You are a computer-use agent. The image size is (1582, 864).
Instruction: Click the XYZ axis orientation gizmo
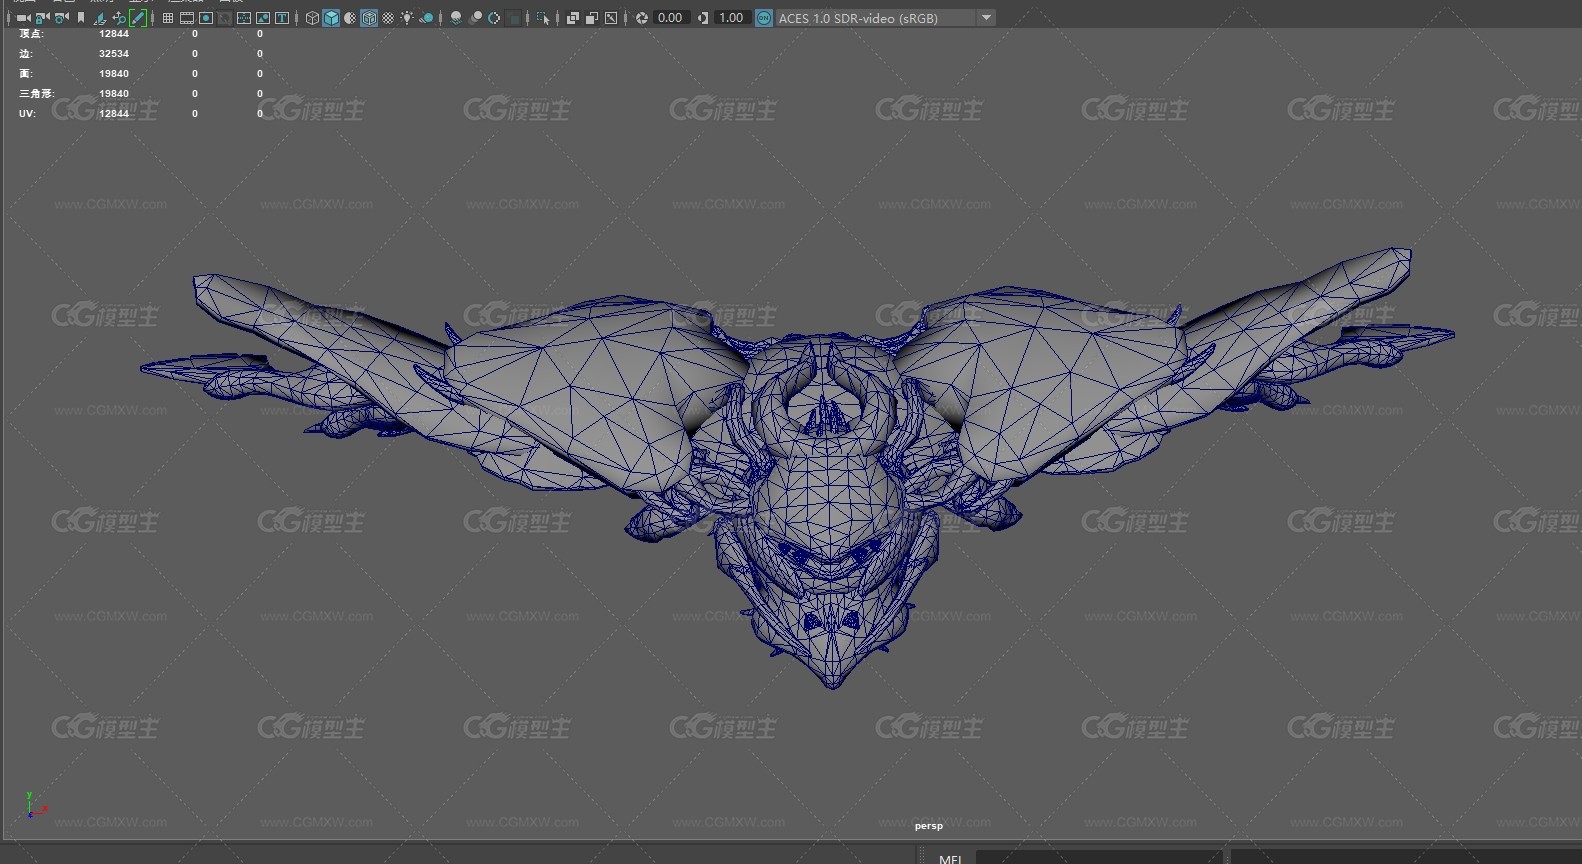coord(35,805)
